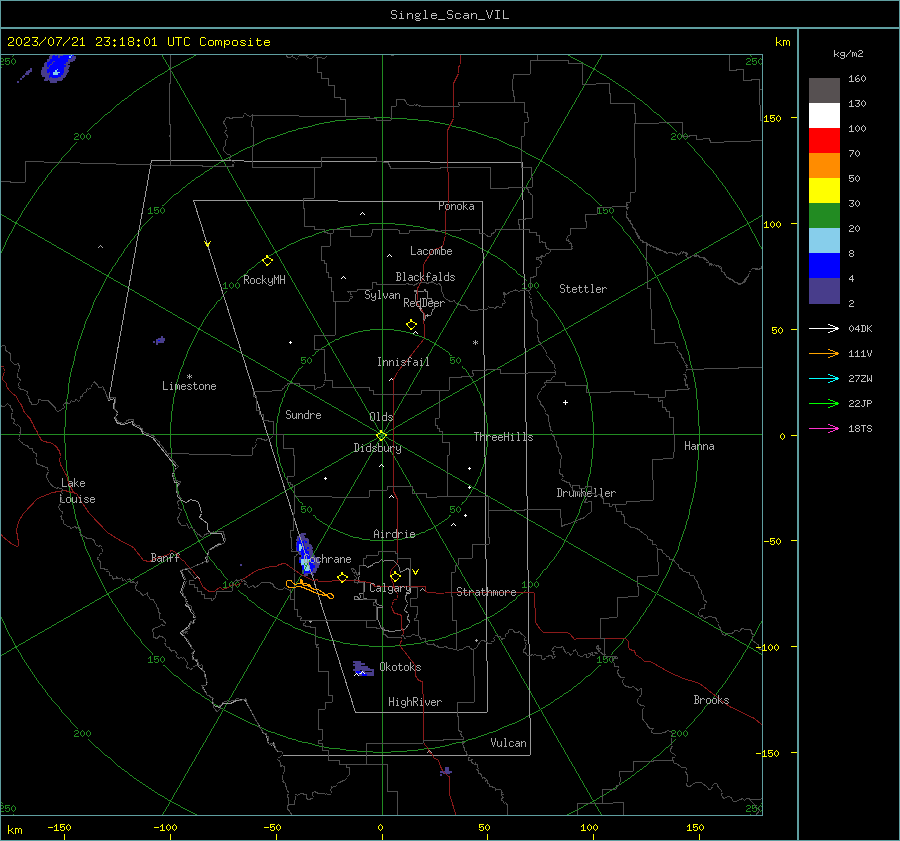The image size is (900, 841).
Task: Click the magenta 18TS arrow in the legend
Action: coord(824,428)
